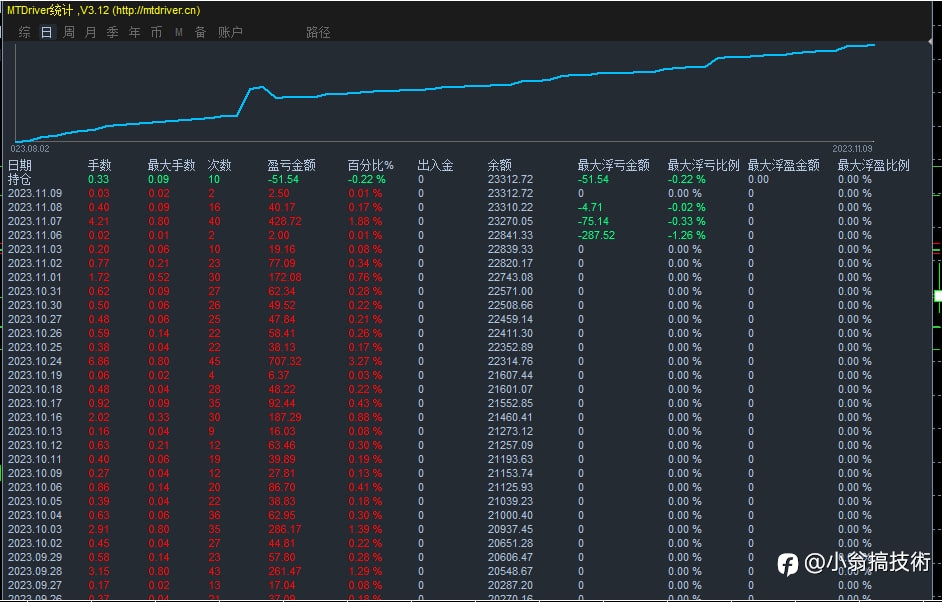Click profit value 92.44

click(x=282, y=403)
